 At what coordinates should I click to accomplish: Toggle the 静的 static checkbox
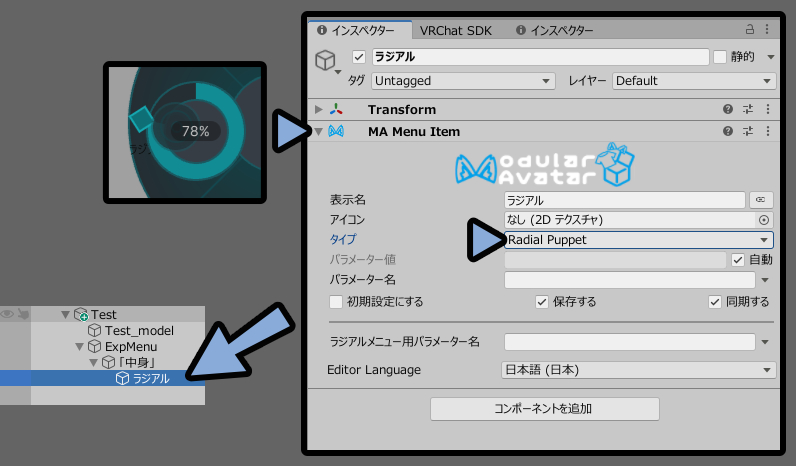pos(720,57)
